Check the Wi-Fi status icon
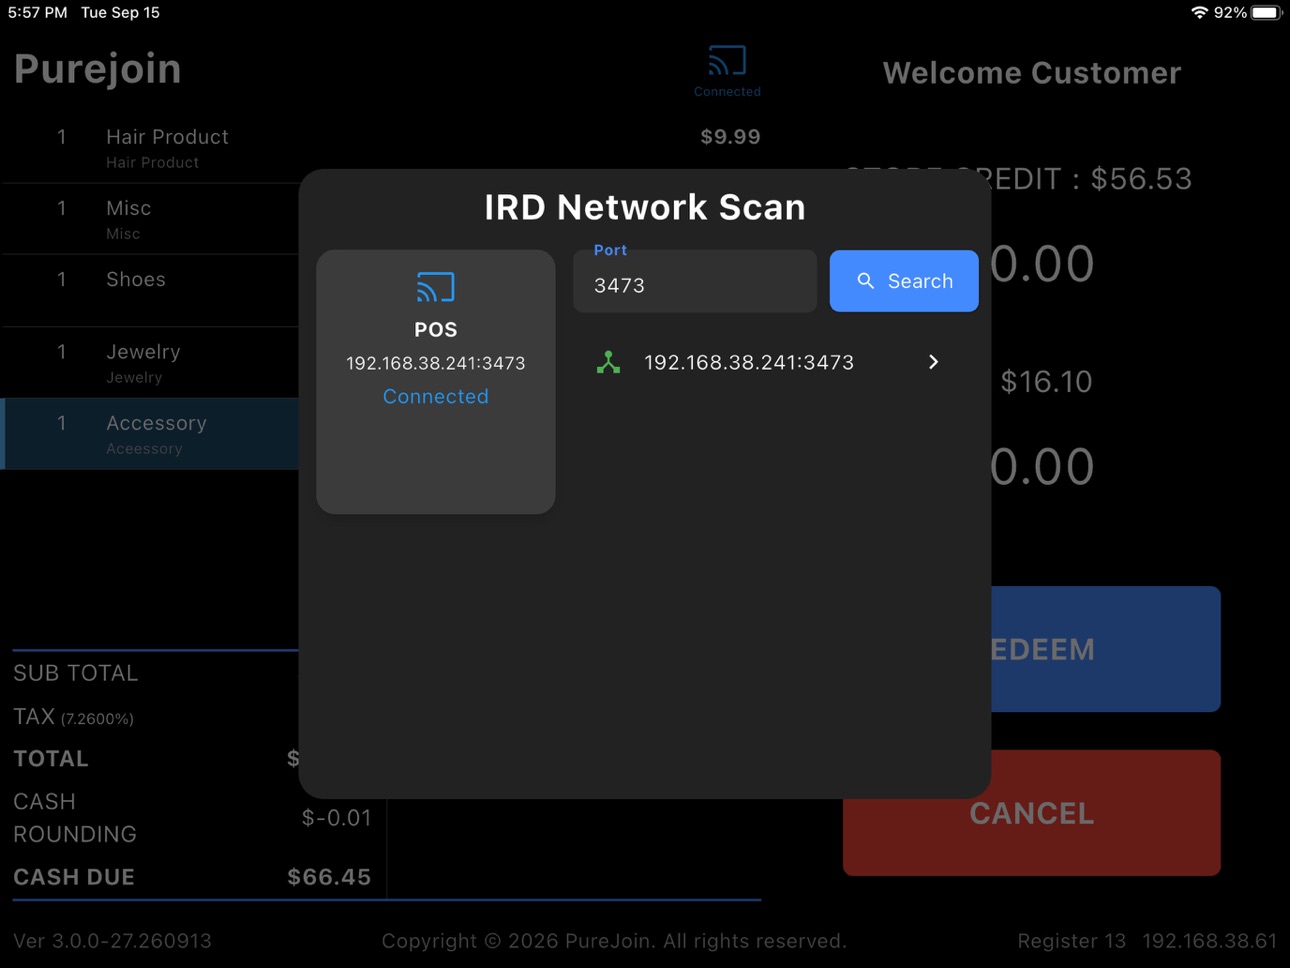 coord(1199,12)
